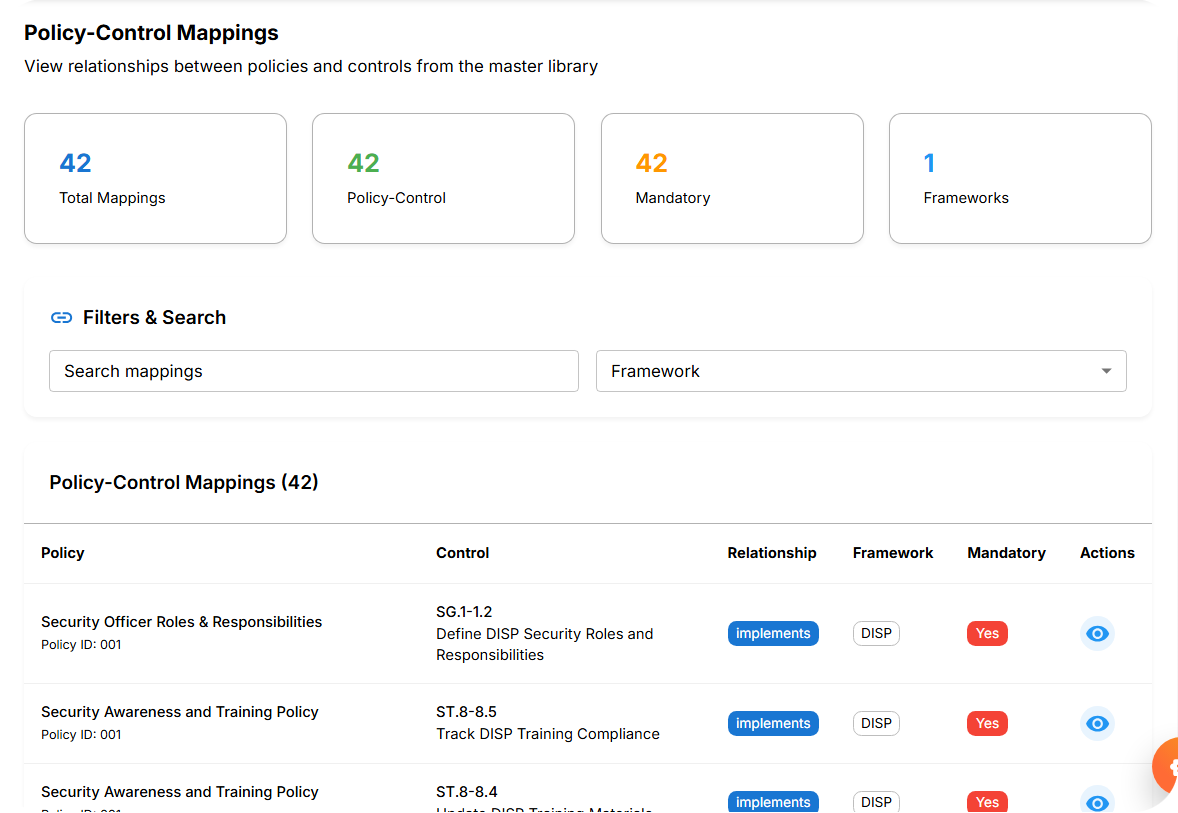Click the Control column header
Screen dimensions: 1178x813
pyautogui.click(x=462, y=553)
